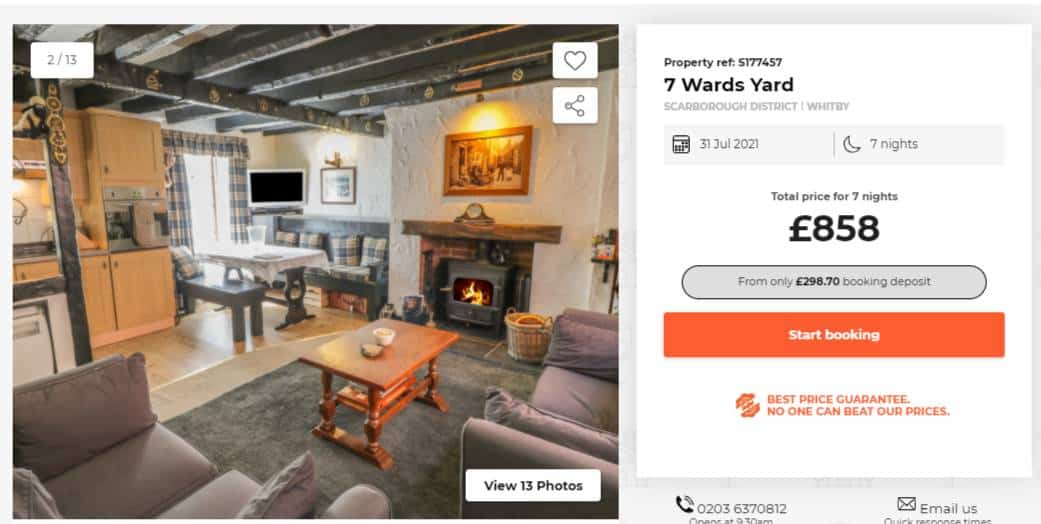Click the 7 Wards Yard title
Image resolution: width=1041 pixels, height=524 pixels.
[728, 85]
